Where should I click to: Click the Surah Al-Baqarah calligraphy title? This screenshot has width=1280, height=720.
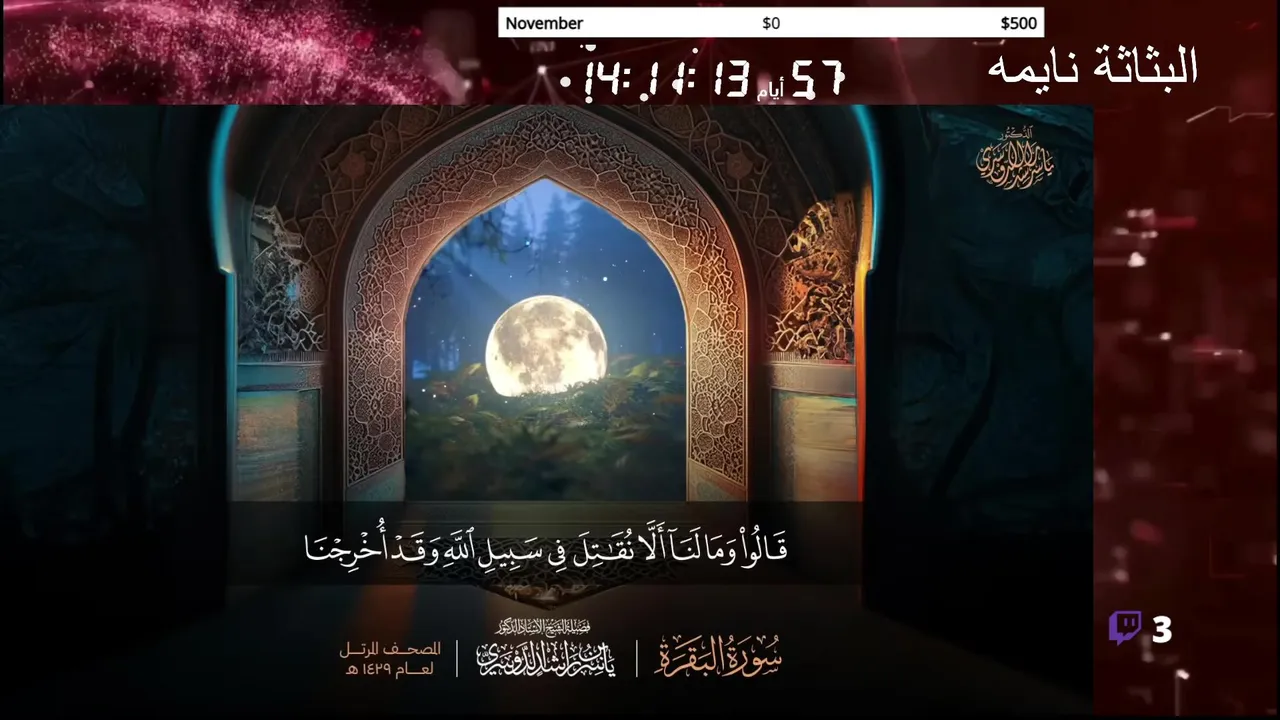coord(718,657)
